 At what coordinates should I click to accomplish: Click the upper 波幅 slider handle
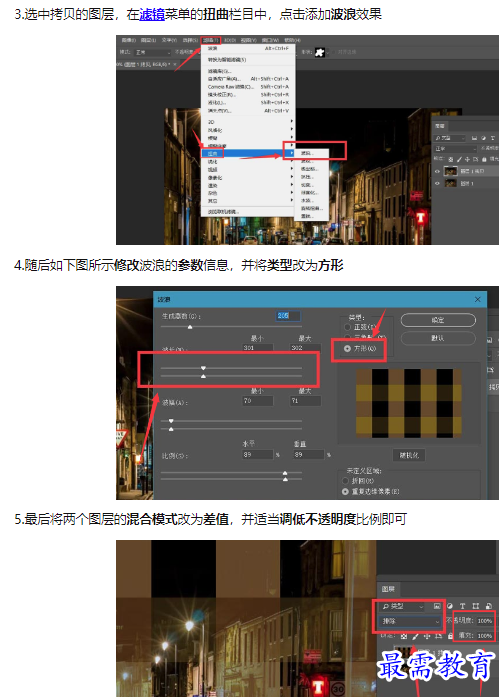[171, 421]
